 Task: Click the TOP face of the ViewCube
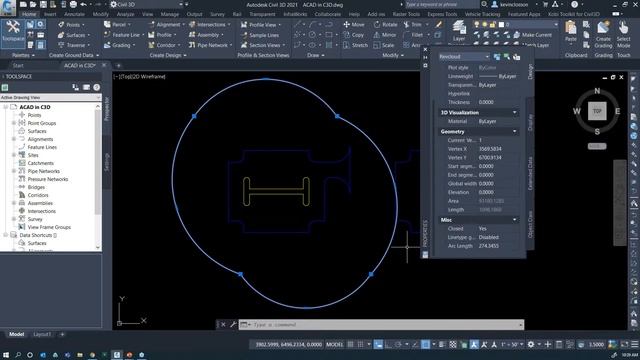tap(597, 111)
